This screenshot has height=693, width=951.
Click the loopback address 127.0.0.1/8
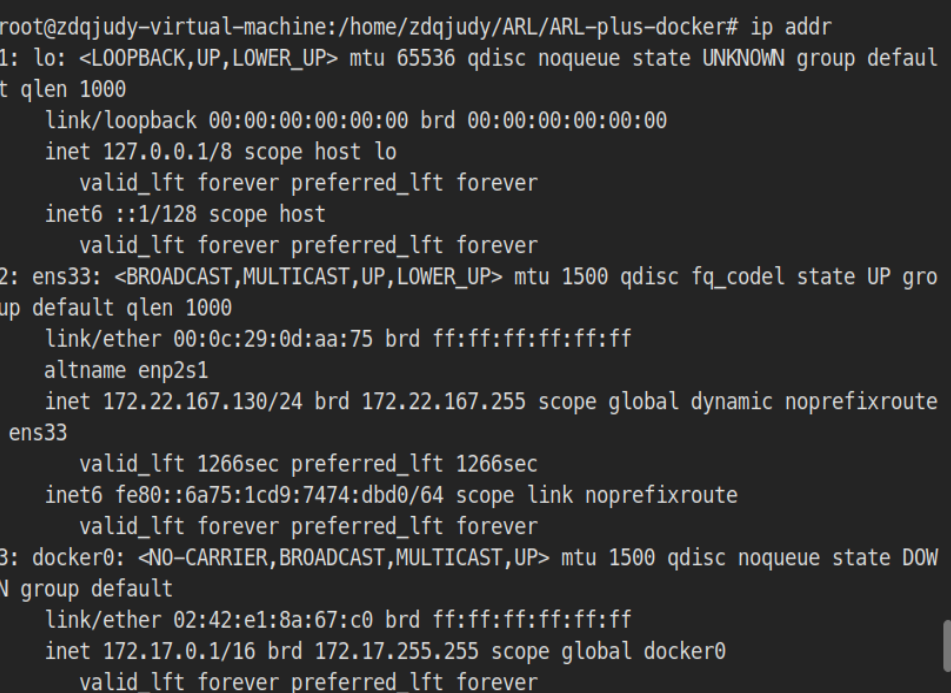click(x=167, y=152)
